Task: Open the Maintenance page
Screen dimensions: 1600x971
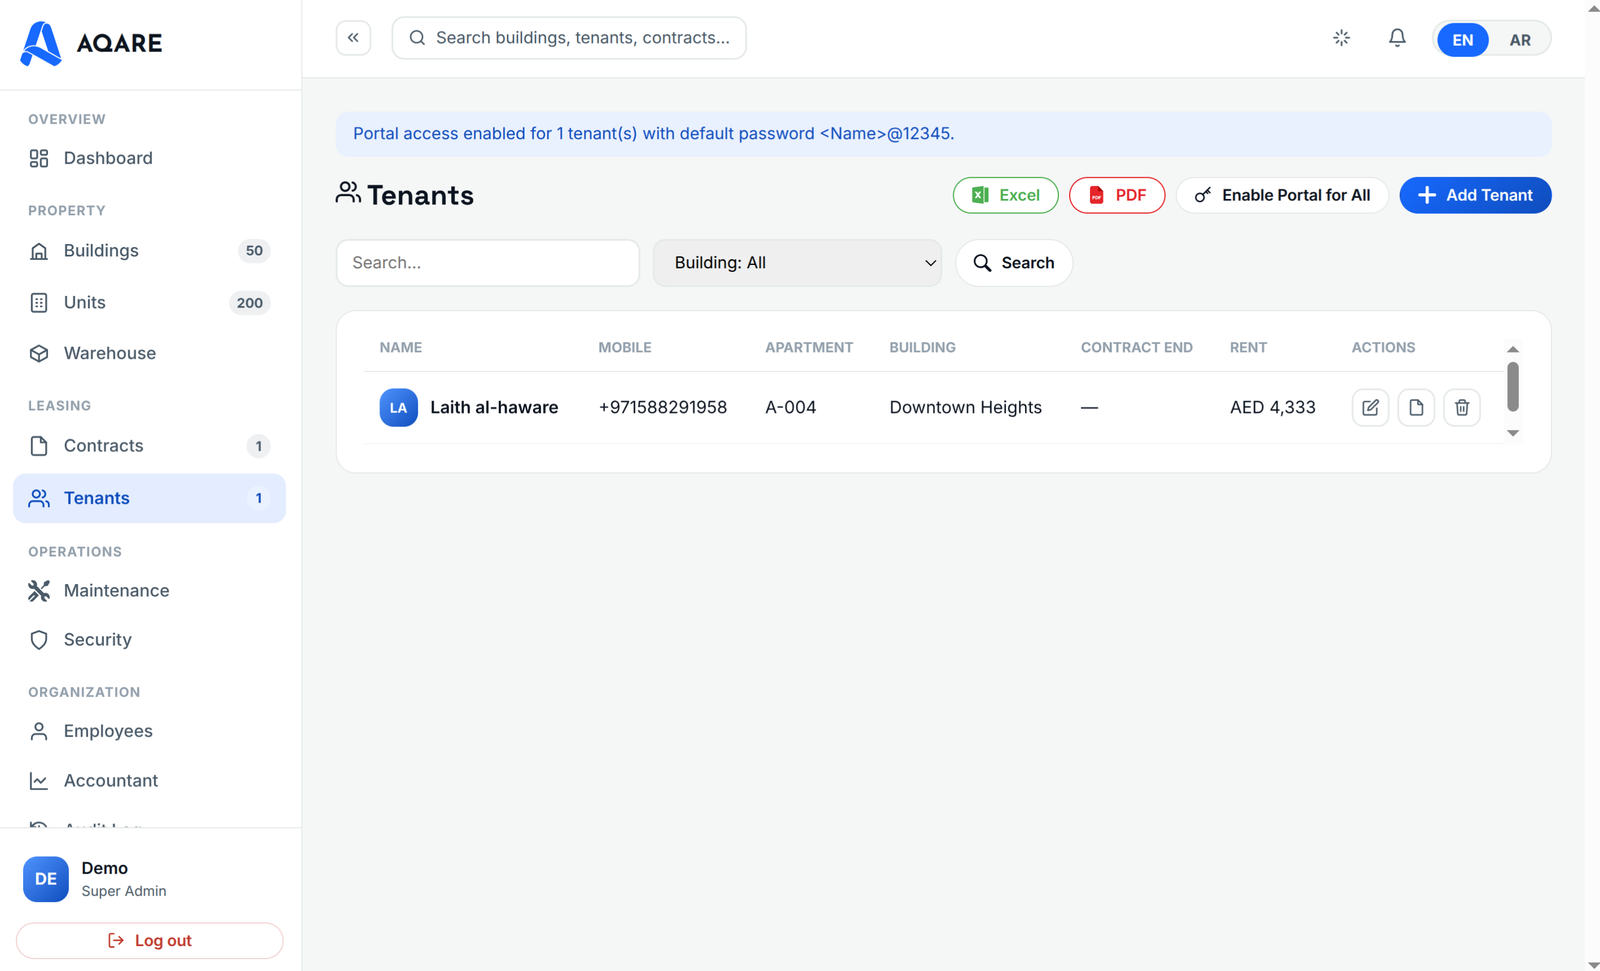Action: [x=149, y=591]
